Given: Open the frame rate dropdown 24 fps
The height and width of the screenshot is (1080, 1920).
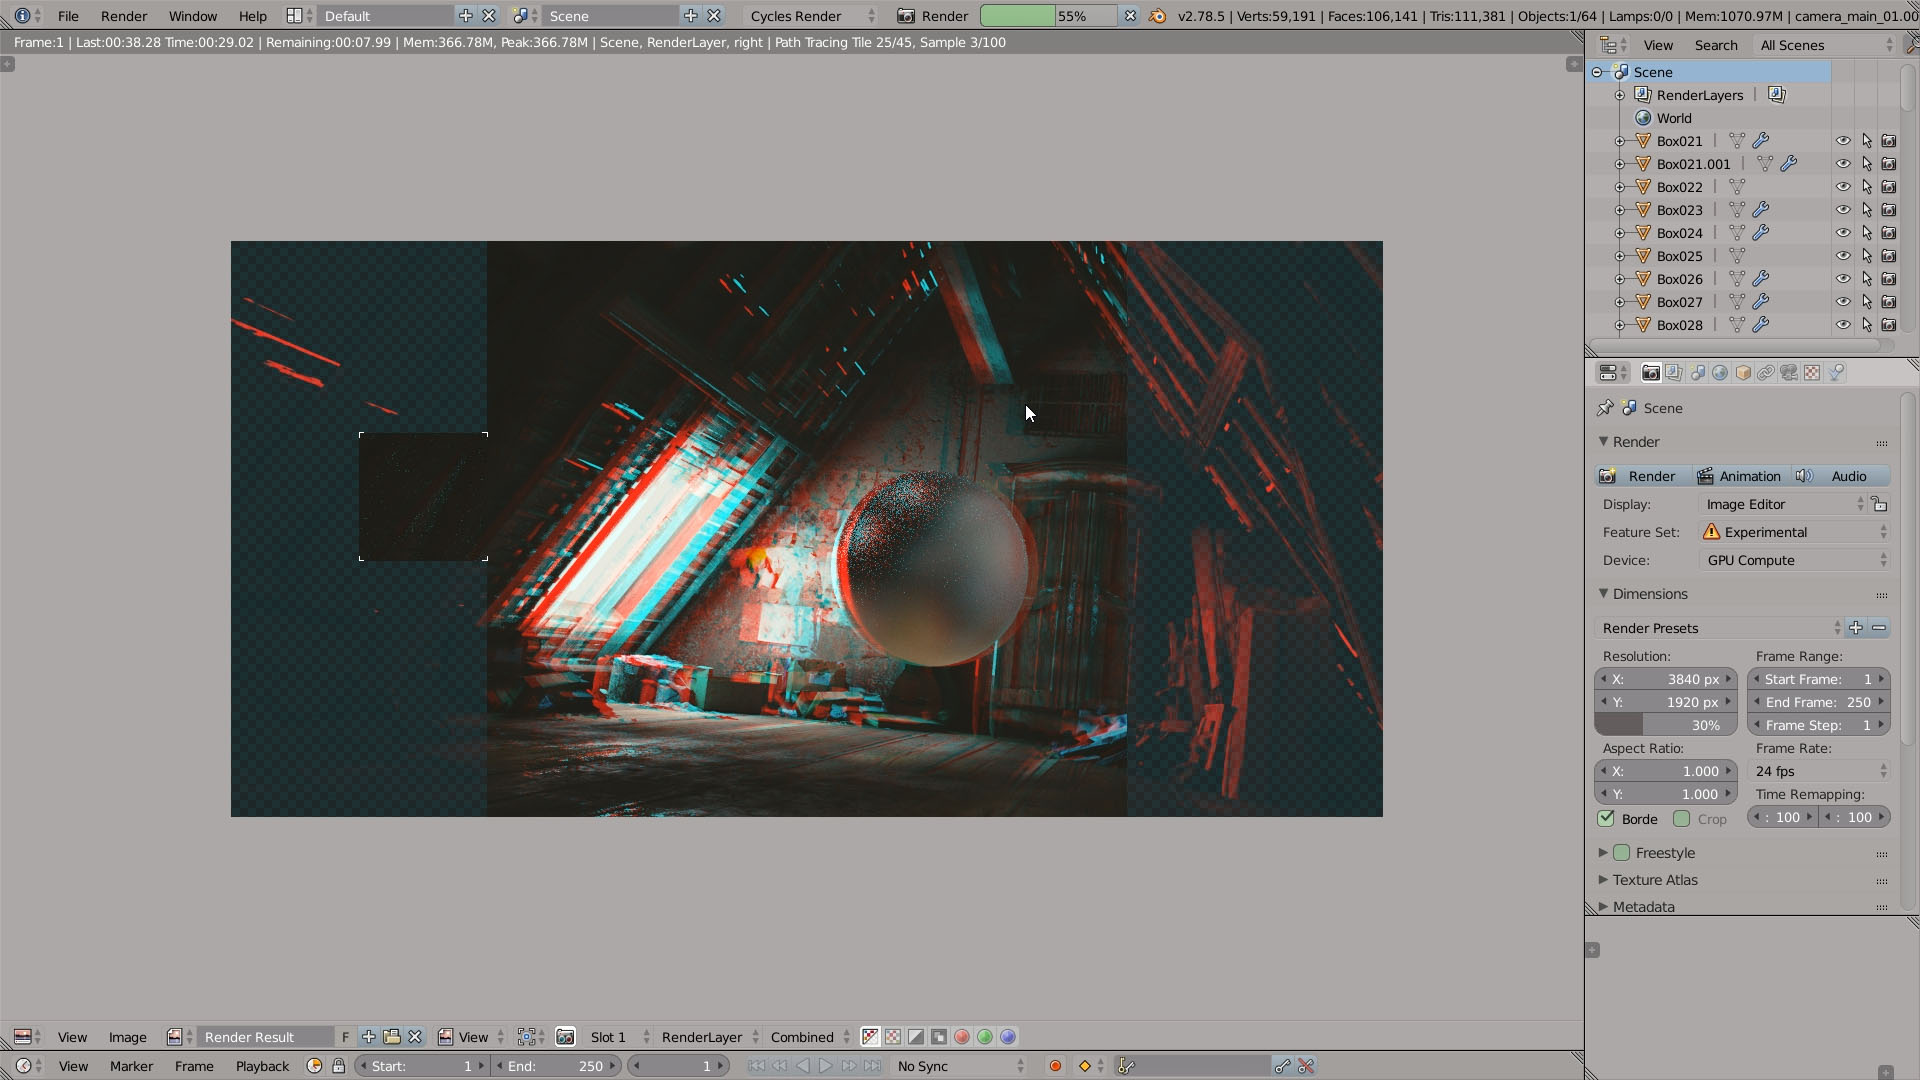Looking at the screenshot, I should 1820,771.
